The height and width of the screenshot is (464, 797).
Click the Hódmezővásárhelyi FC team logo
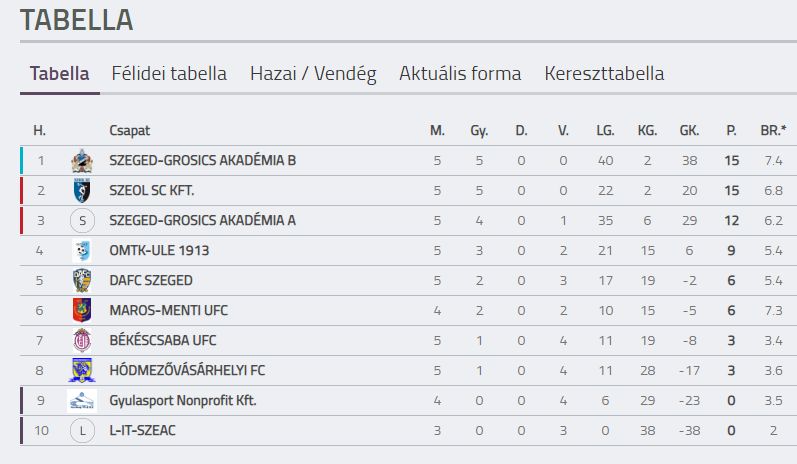point(81,371)
